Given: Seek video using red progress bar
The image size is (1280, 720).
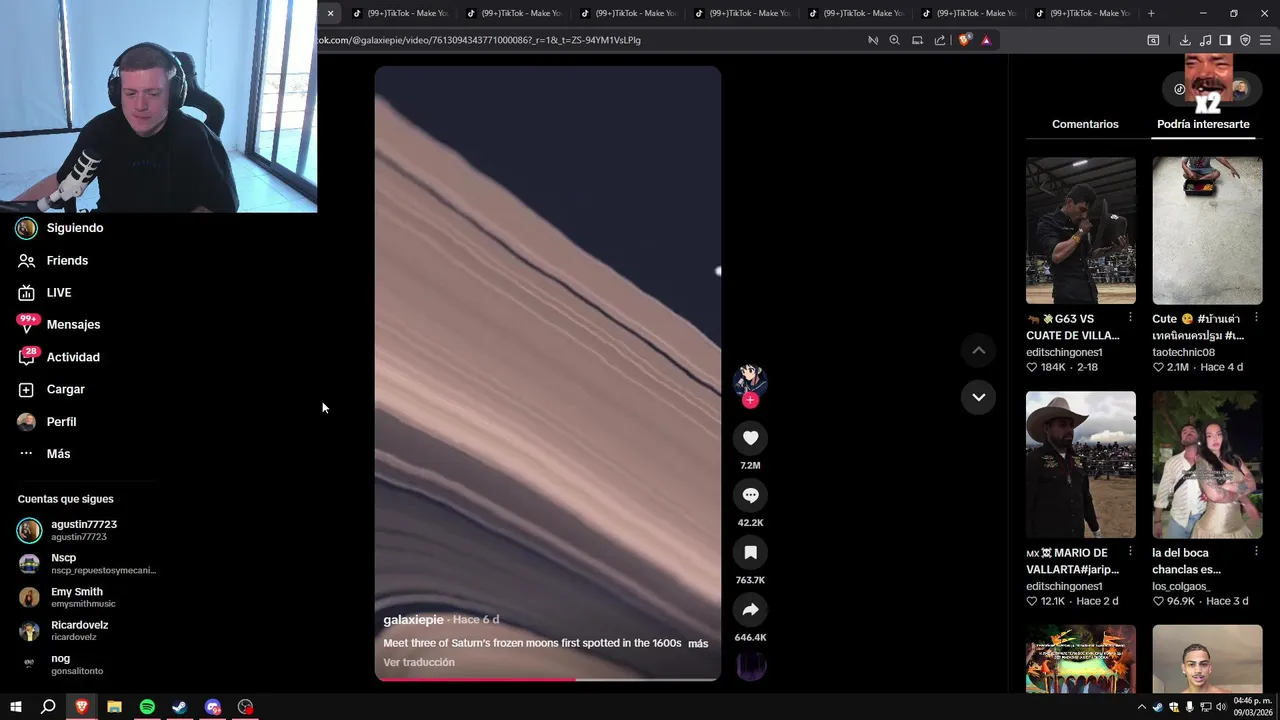Looking at the screenshot, I should [547, 679].
